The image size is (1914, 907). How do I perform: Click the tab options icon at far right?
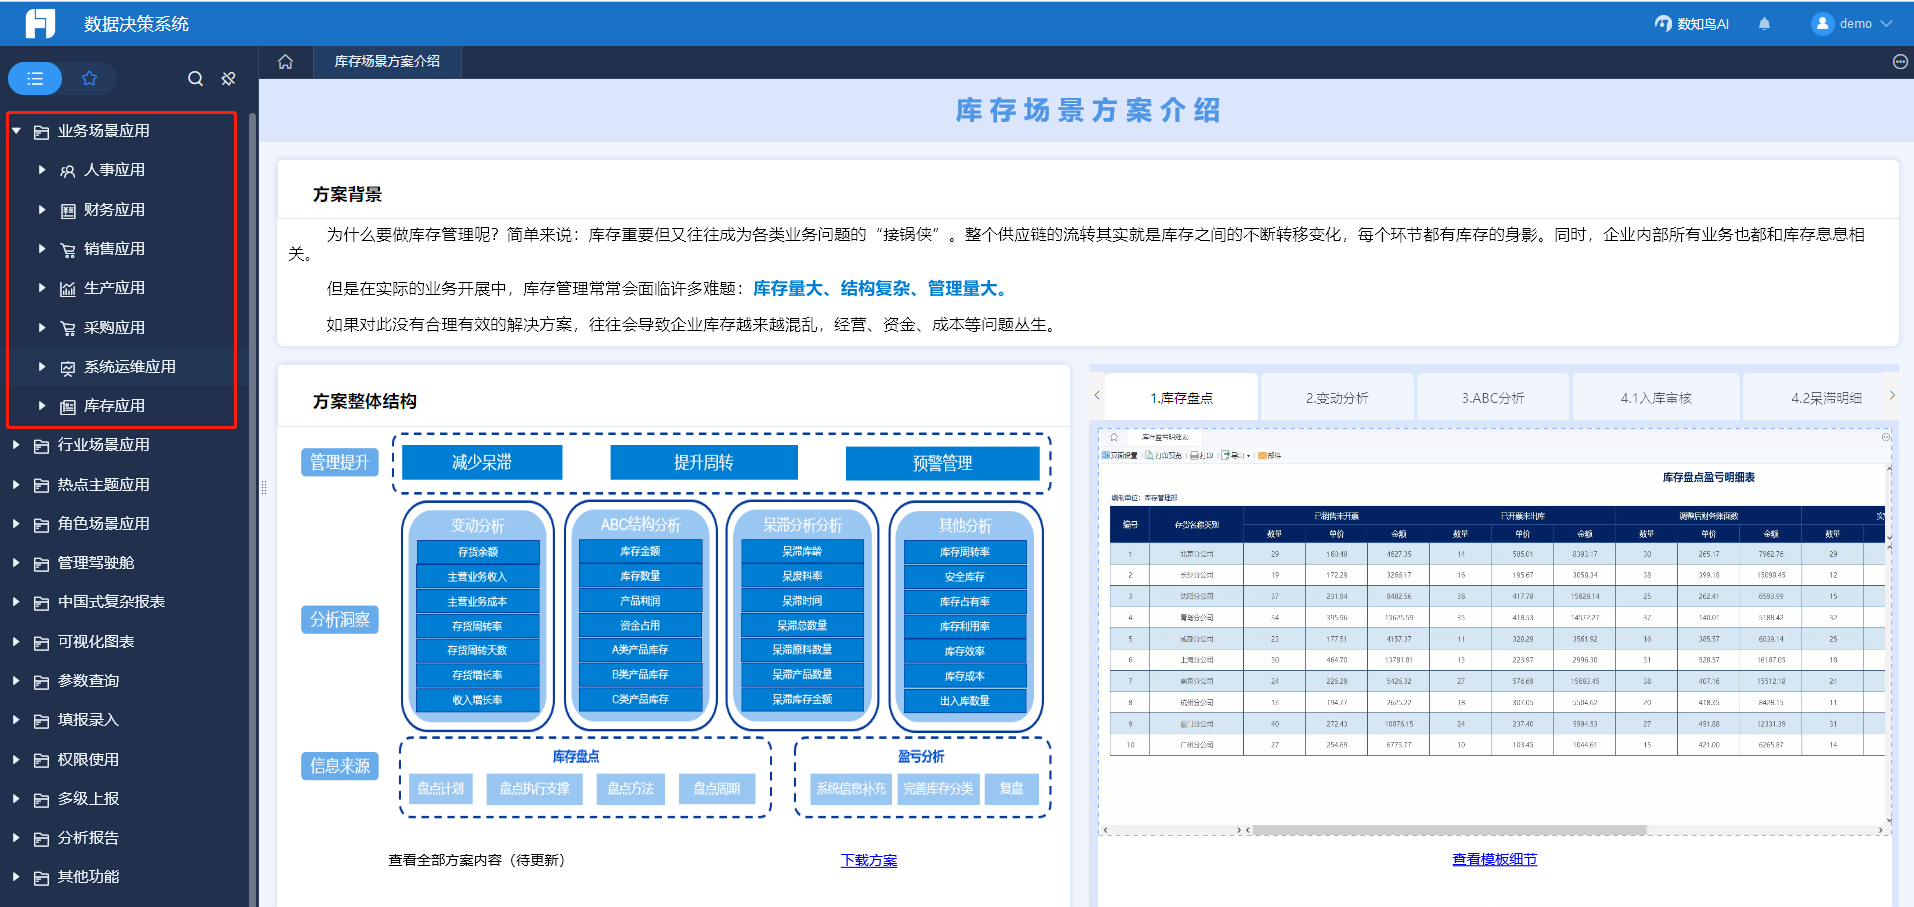[1900, 62]
